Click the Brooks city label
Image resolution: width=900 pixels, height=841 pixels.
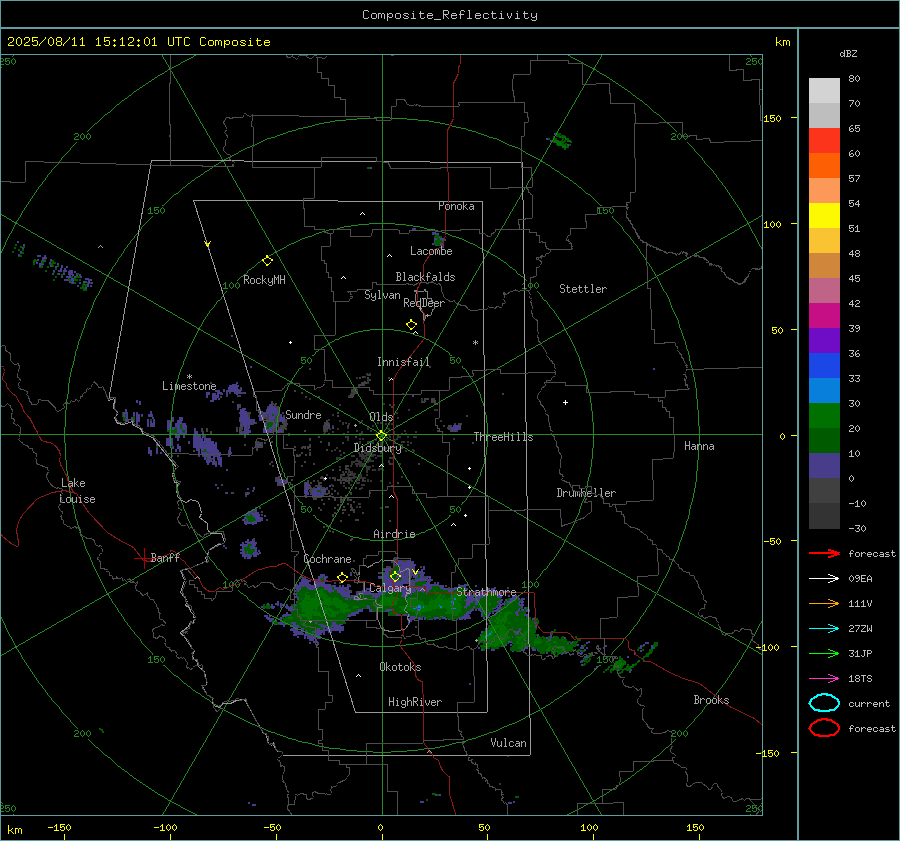[x=711, y=700]
